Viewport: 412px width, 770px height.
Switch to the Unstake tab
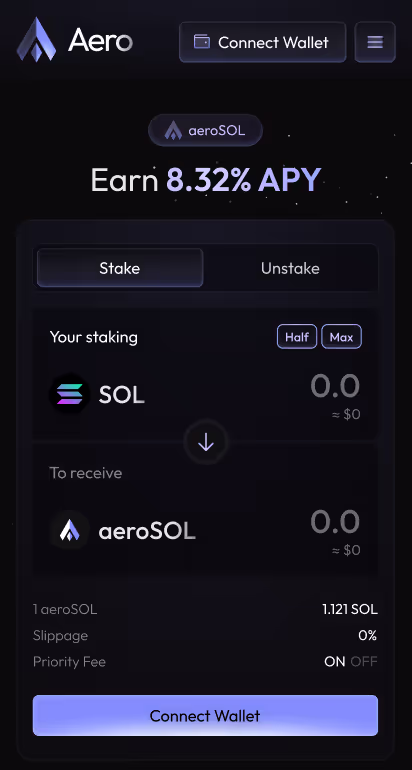[x=290, y=268]
